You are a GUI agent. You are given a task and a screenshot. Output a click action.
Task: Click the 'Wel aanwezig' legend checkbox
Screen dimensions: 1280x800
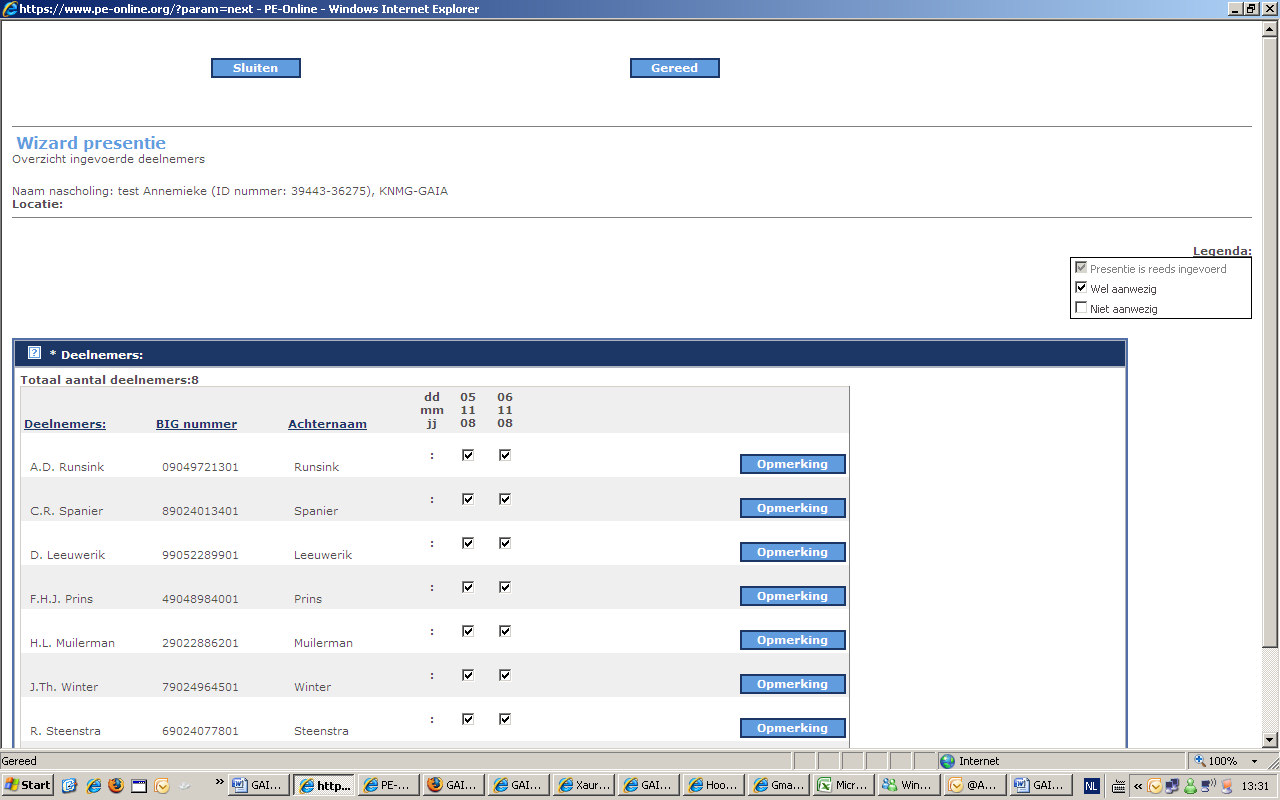click(x=1080, y=288)
